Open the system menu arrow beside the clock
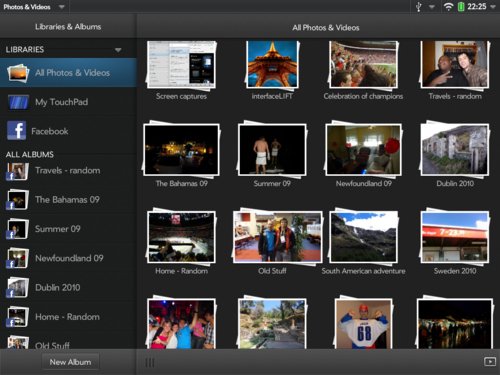The image size is (500, 375). [493, 7]
